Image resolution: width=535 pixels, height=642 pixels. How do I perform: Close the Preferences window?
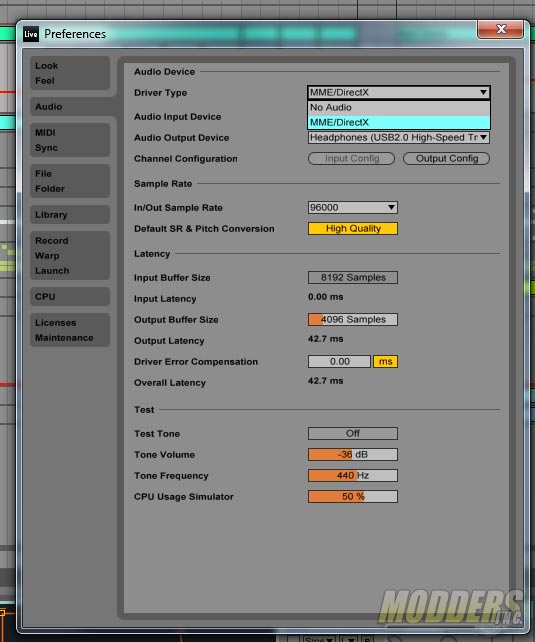[500, 29]
